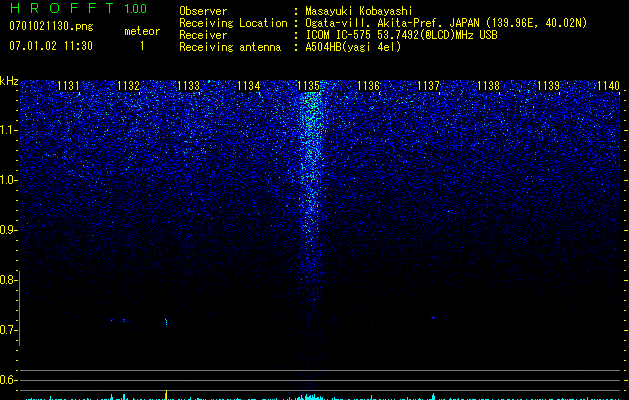Click the 1132 time axis marker
The height and width of the screenshot is (400, 629).
coord(128,86)
